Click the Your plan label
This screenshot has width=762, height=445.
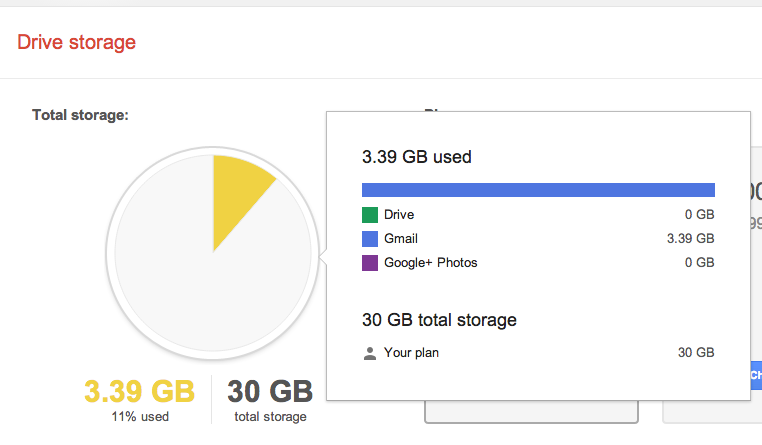412,353
